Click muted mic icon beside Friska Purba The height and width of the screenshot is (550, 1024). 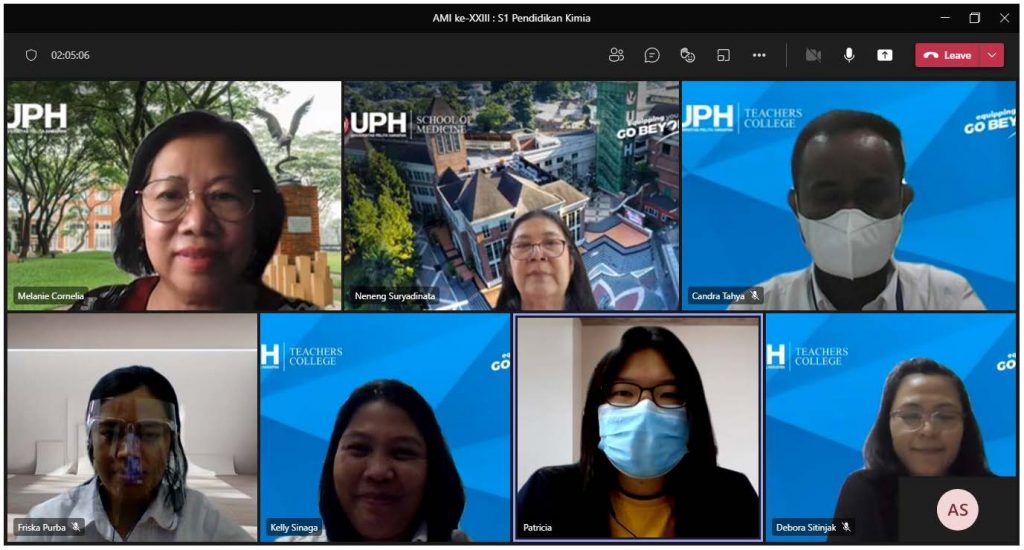[x=76, y=527]
